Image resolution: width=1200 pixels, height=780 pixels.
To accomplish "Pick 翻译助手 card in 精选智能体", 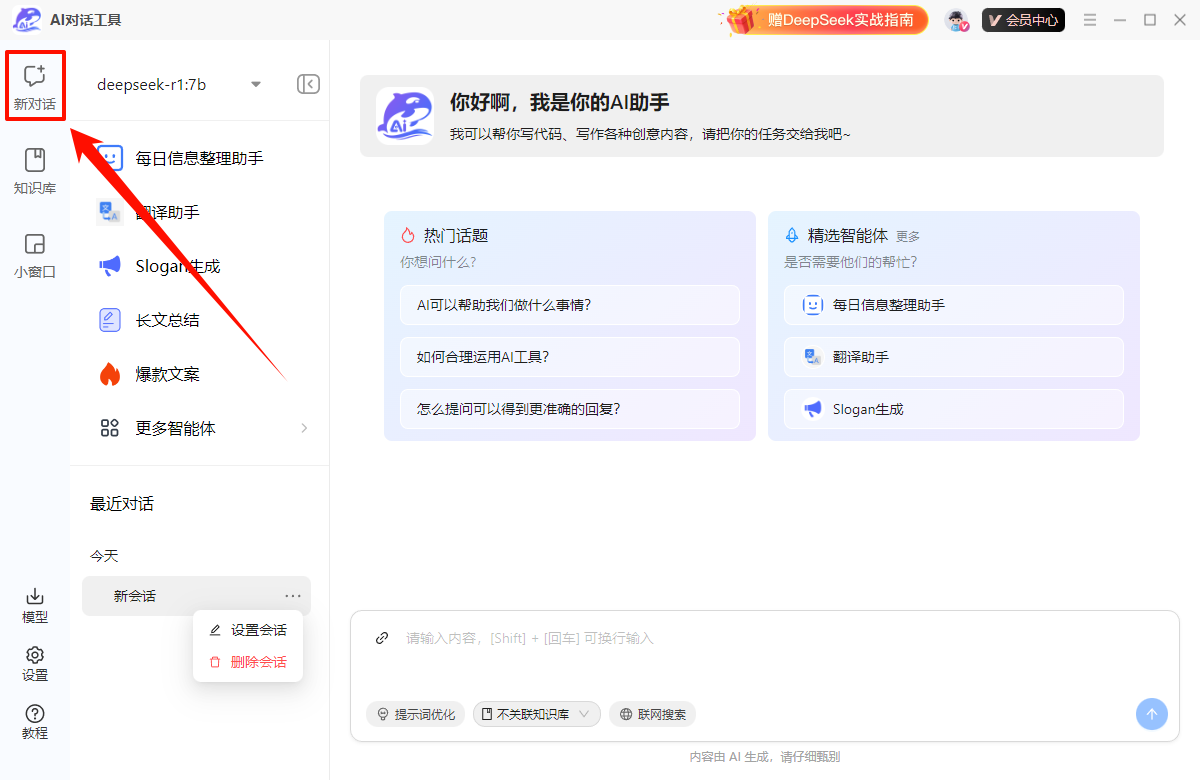I will pyautogui.click(x=954, y=357).
